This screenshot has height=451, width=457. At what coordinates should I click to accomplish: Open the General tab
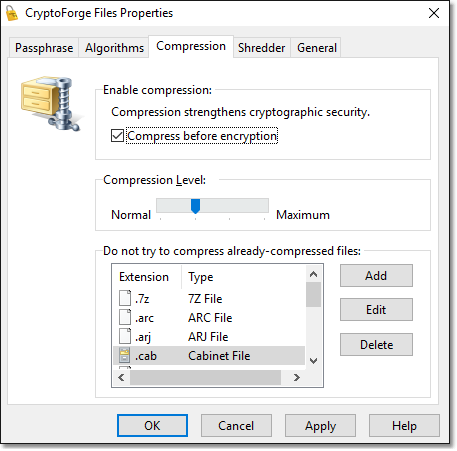tap(317, 48)
